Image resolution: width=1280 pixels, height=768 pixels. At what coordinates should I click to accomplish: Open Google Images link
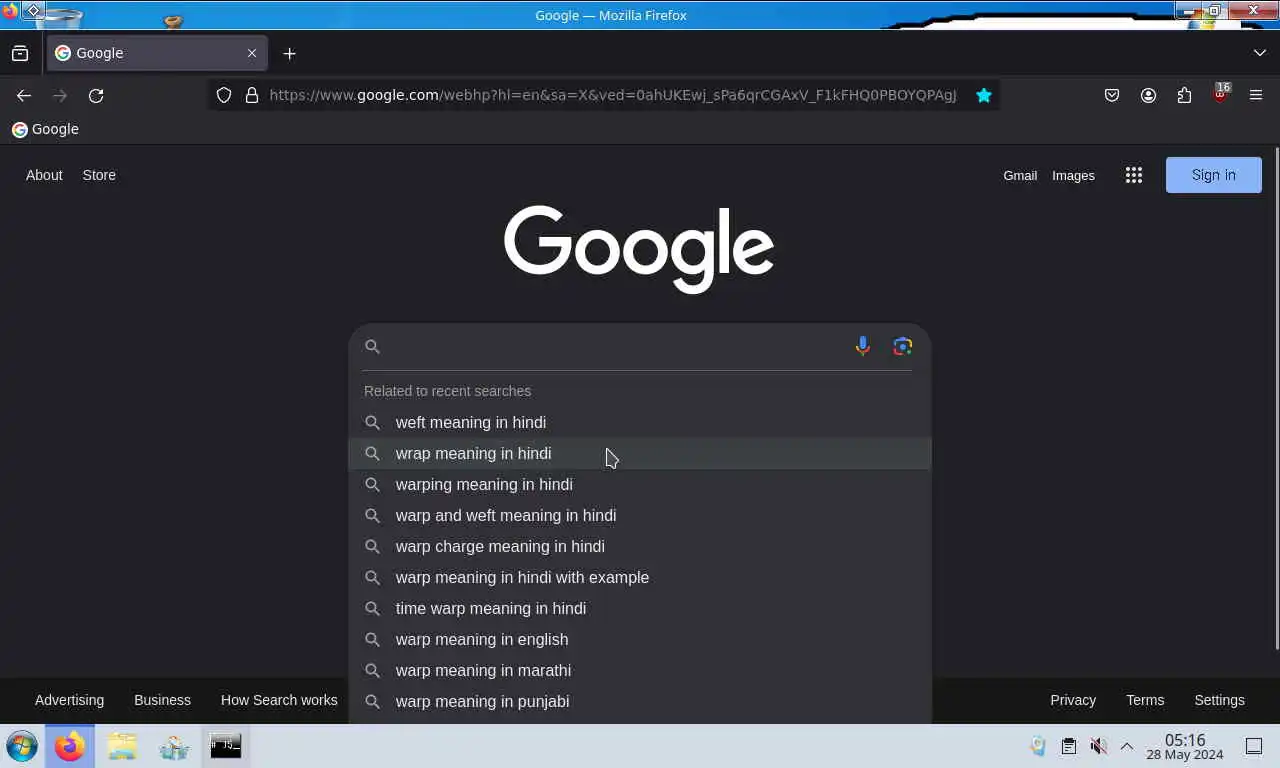tap(1073, 175)
